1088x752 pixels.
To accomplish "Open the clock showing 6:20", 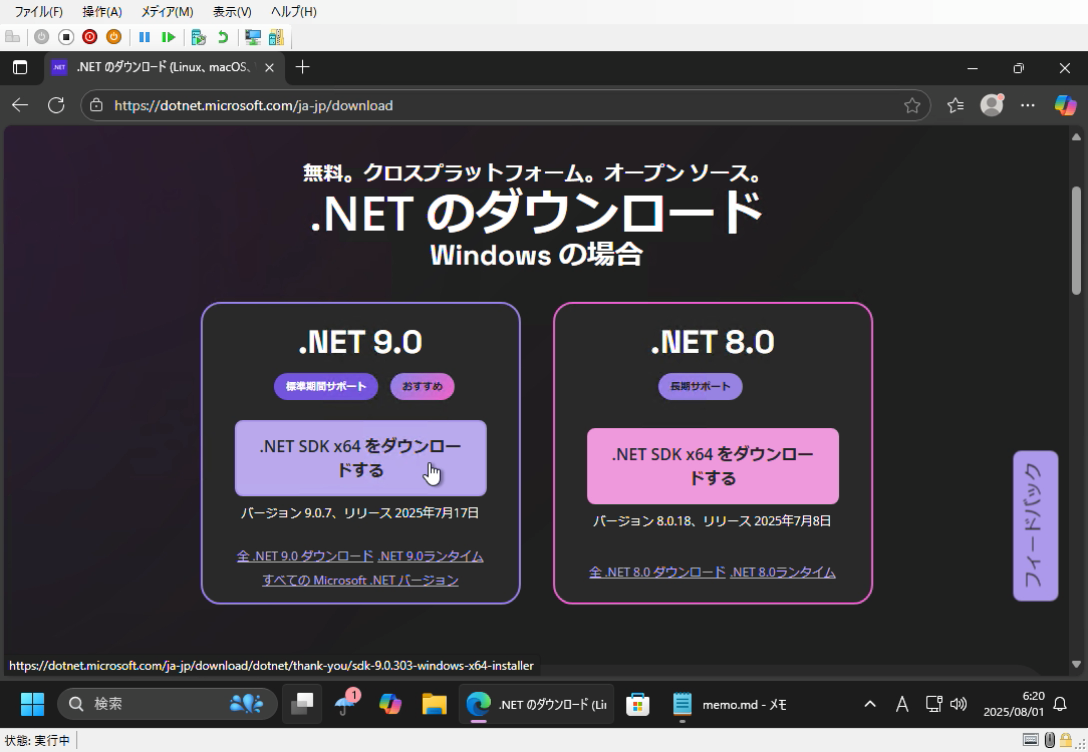I will 1014,704.
